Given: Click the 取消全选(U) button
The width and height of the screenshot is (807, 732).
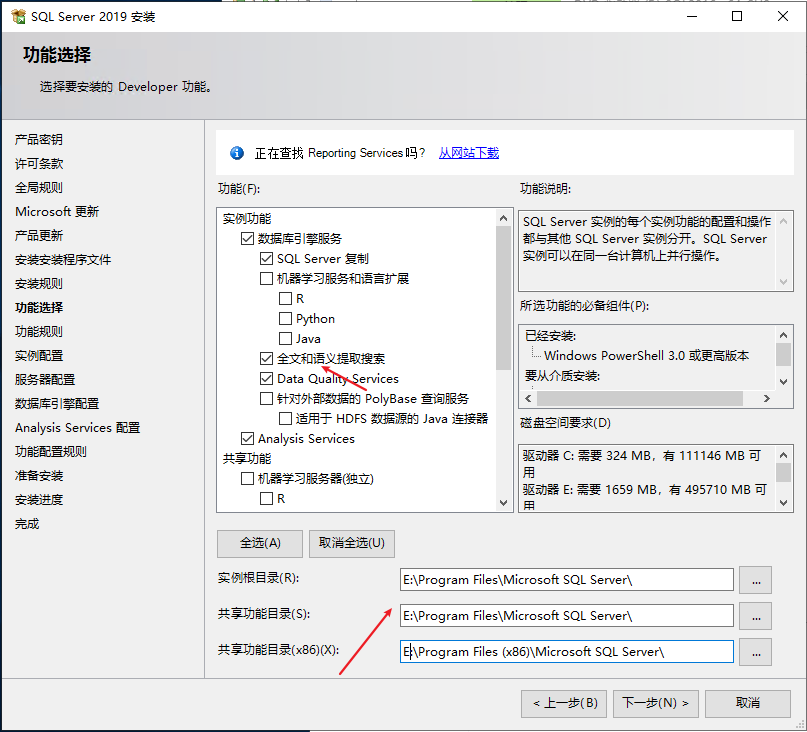Looking at the screenshot, I should [x=352, y=544].
